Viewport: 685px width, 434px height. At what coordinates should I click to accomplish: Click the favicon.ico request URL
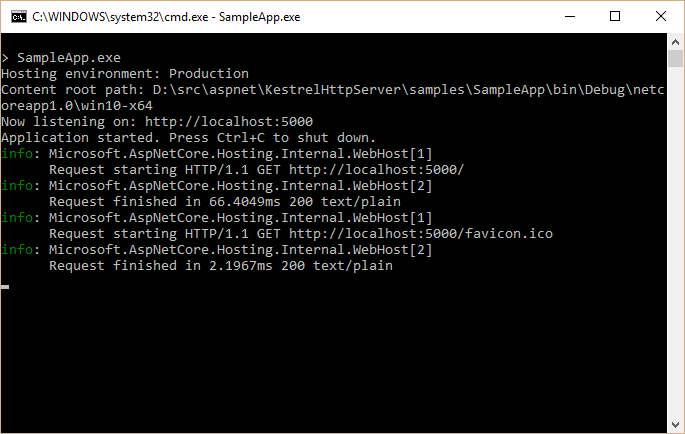coord(420,233)
